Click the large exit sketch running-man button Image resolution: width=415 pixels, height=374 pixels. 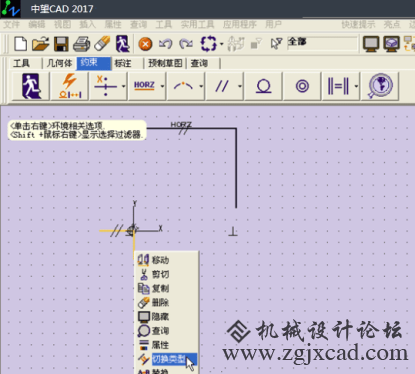(31, 86)
